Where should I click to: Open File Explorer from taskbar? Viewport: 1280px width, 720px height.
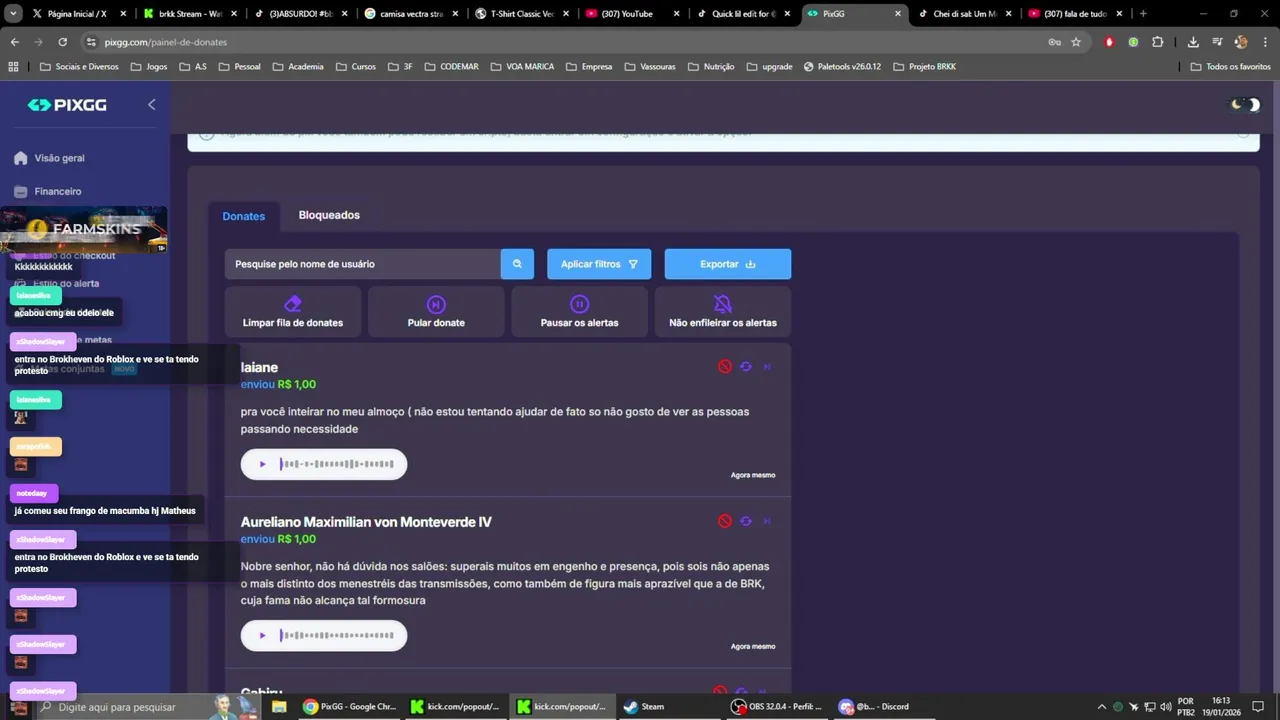[279, 706]
